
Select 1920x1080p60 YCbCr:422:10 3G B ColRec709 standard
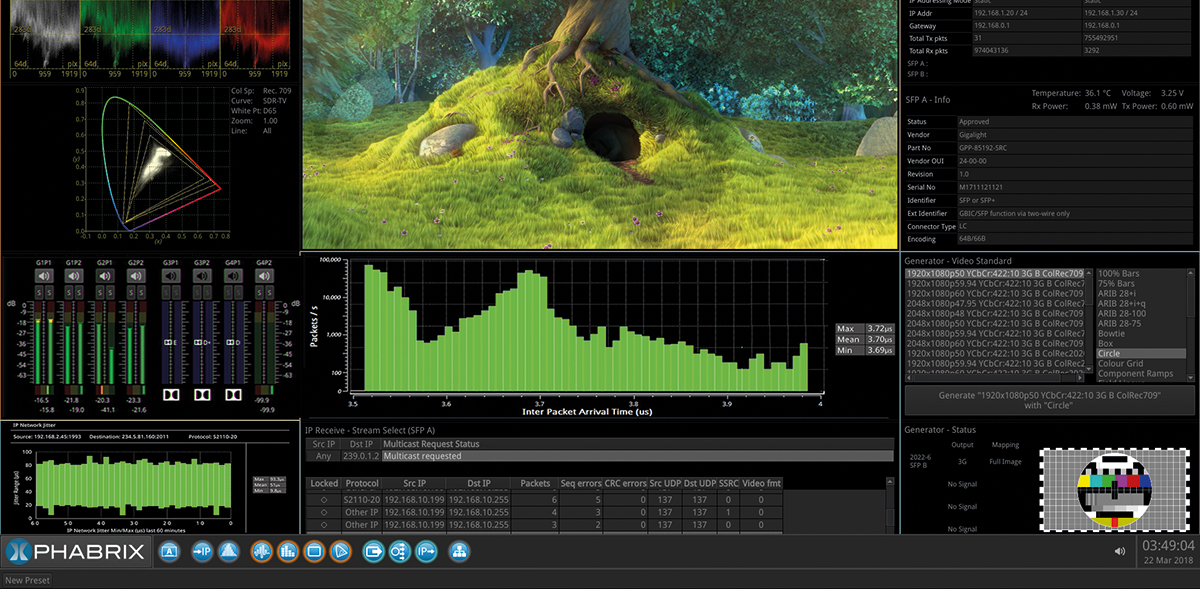click(x=995, y=294)
